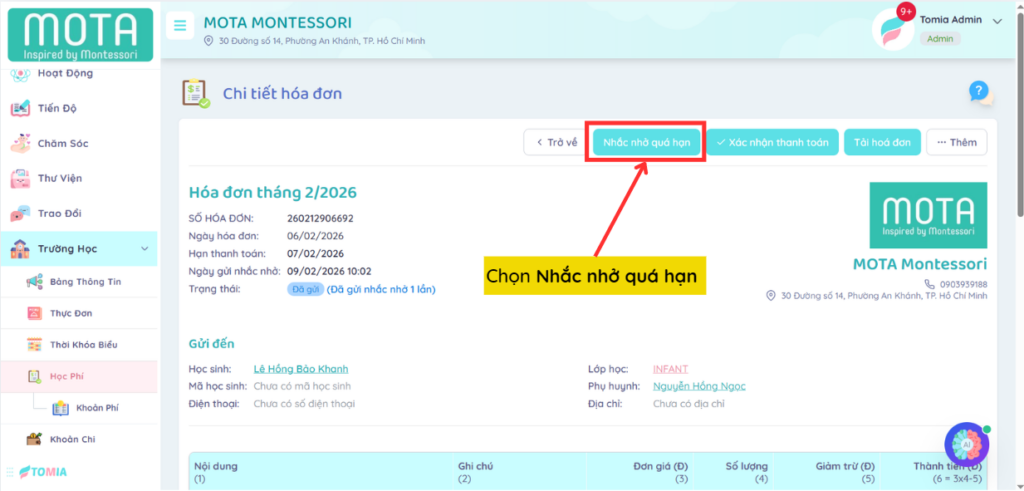The width and height of the screenshot is (1024, 491).
Task: Click the hamburger menu icon
Action: [180, 26]
